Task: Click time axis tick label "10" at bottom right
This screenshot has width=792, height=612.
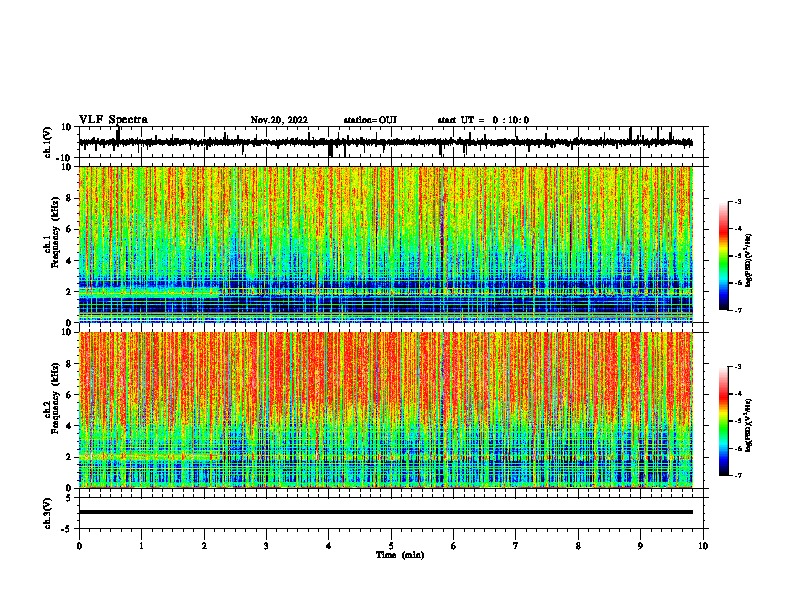Action: [703, 546]
